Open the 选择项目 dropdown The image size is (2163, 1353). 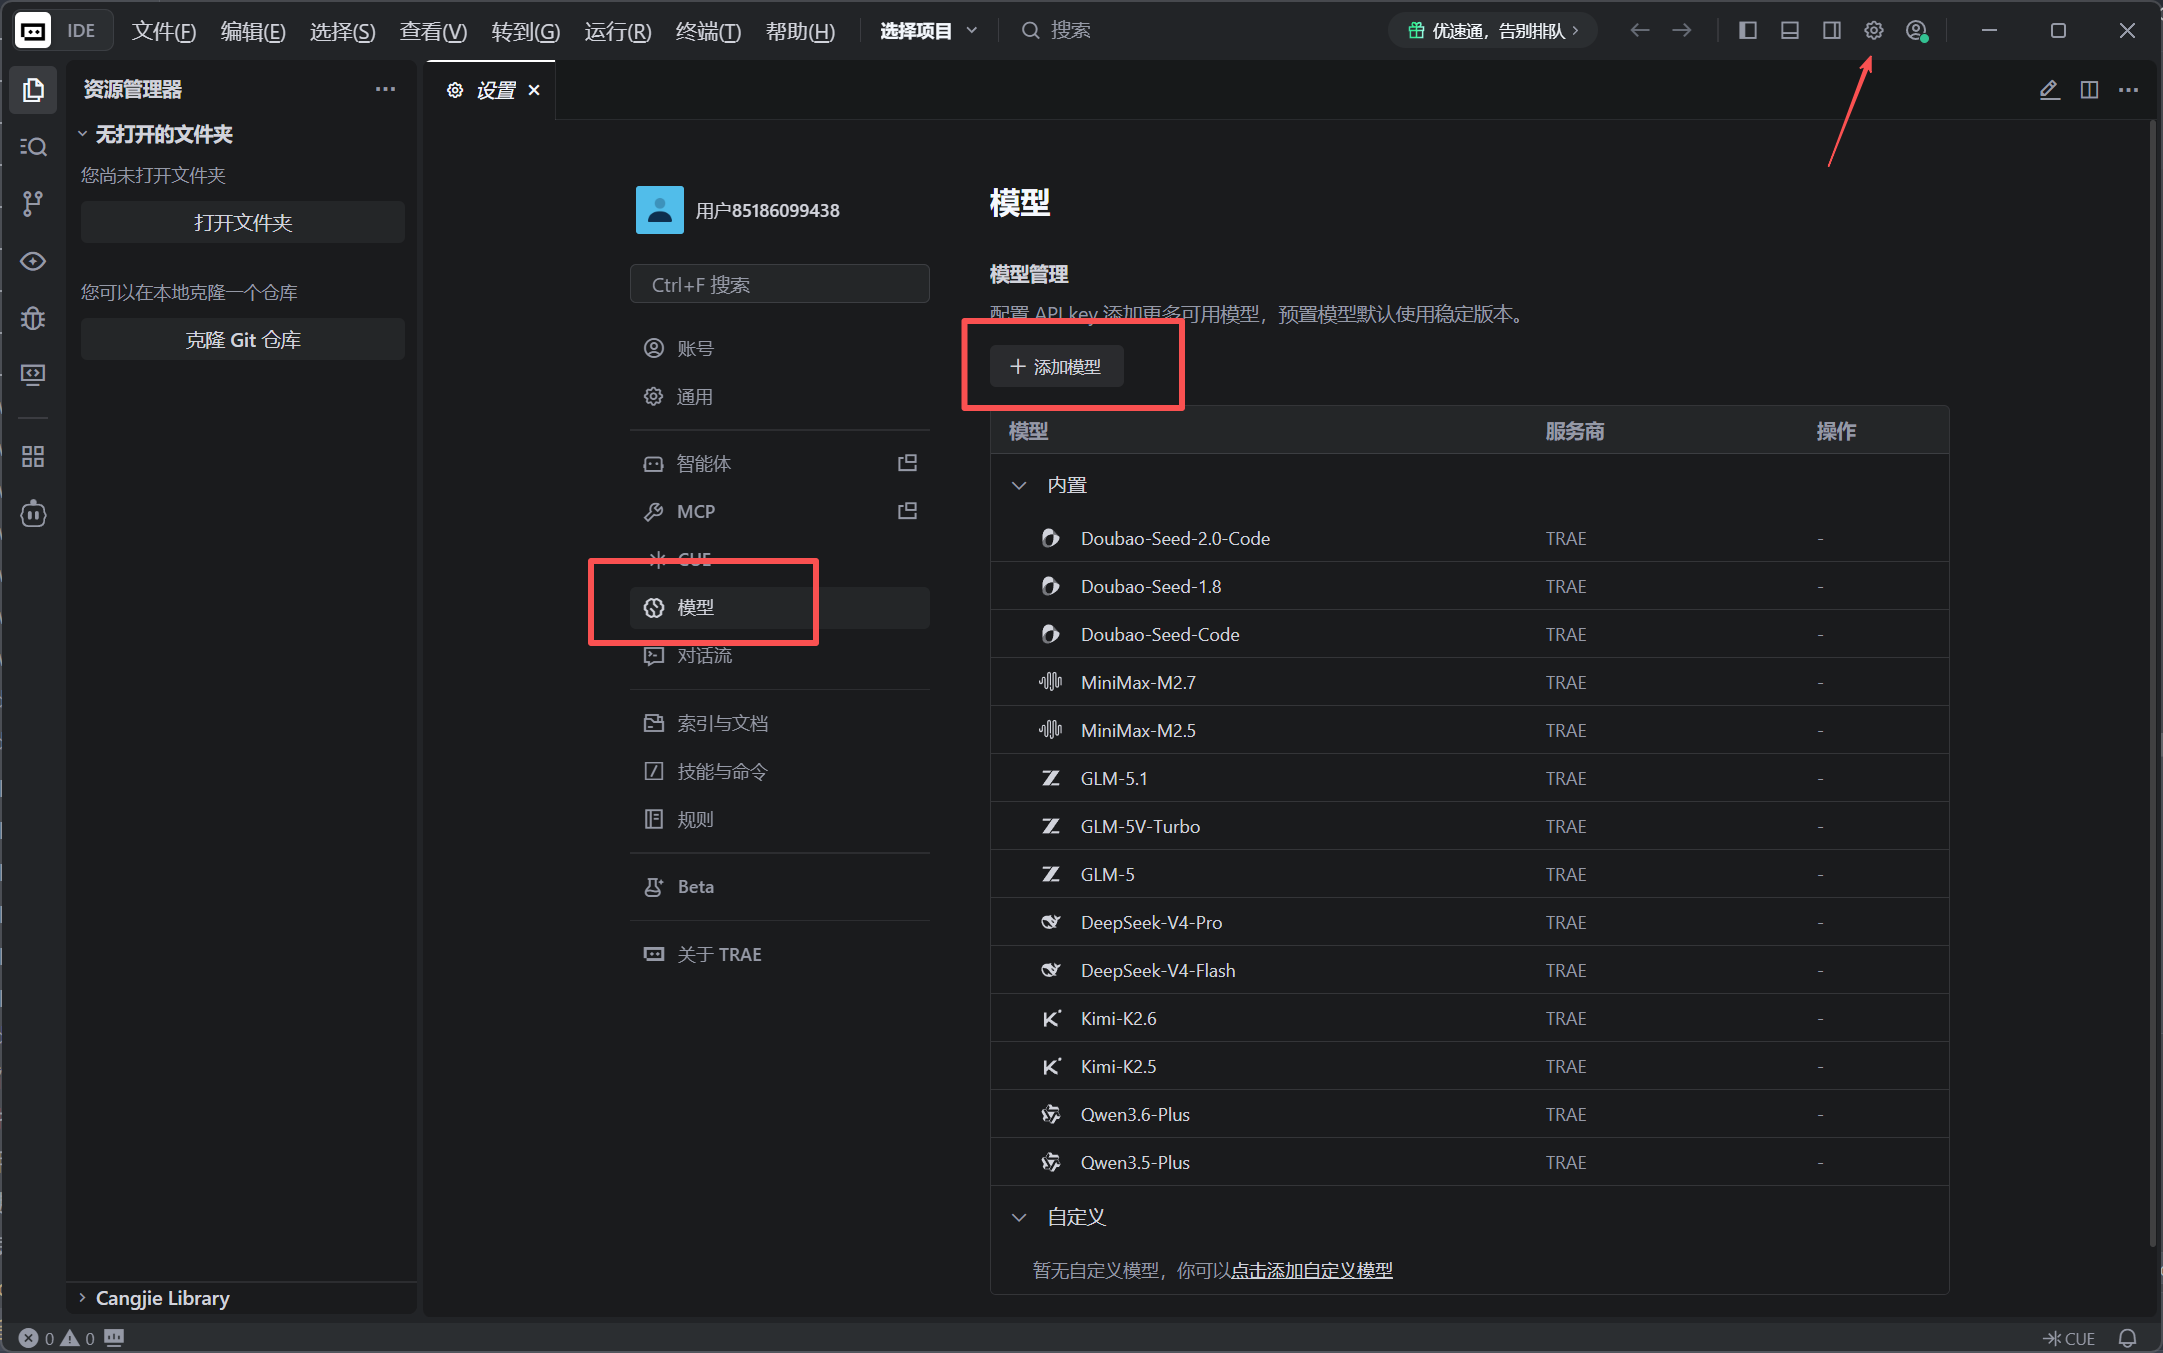pos(928,31)
